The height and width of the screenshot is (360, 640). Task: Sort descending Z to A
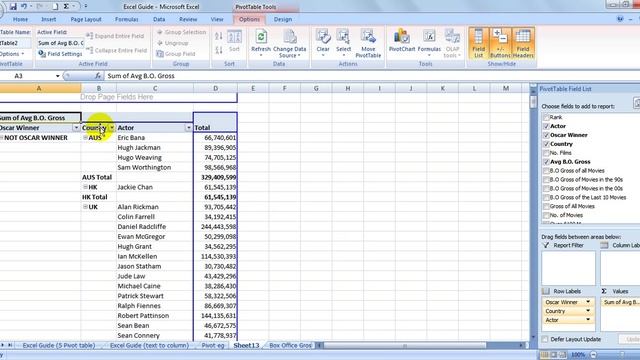[219, 50]
